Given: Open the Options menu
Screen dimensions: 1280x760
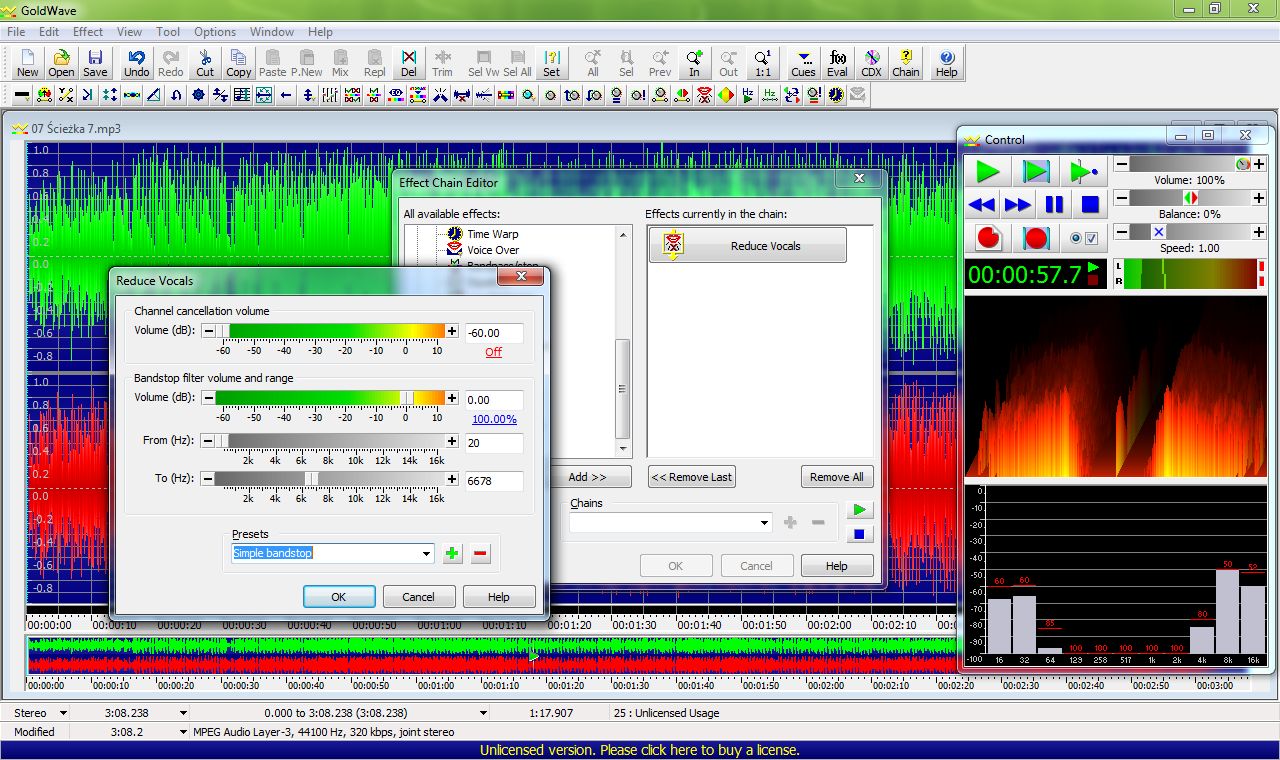Looking at the screenshot, I should (215, 32).
